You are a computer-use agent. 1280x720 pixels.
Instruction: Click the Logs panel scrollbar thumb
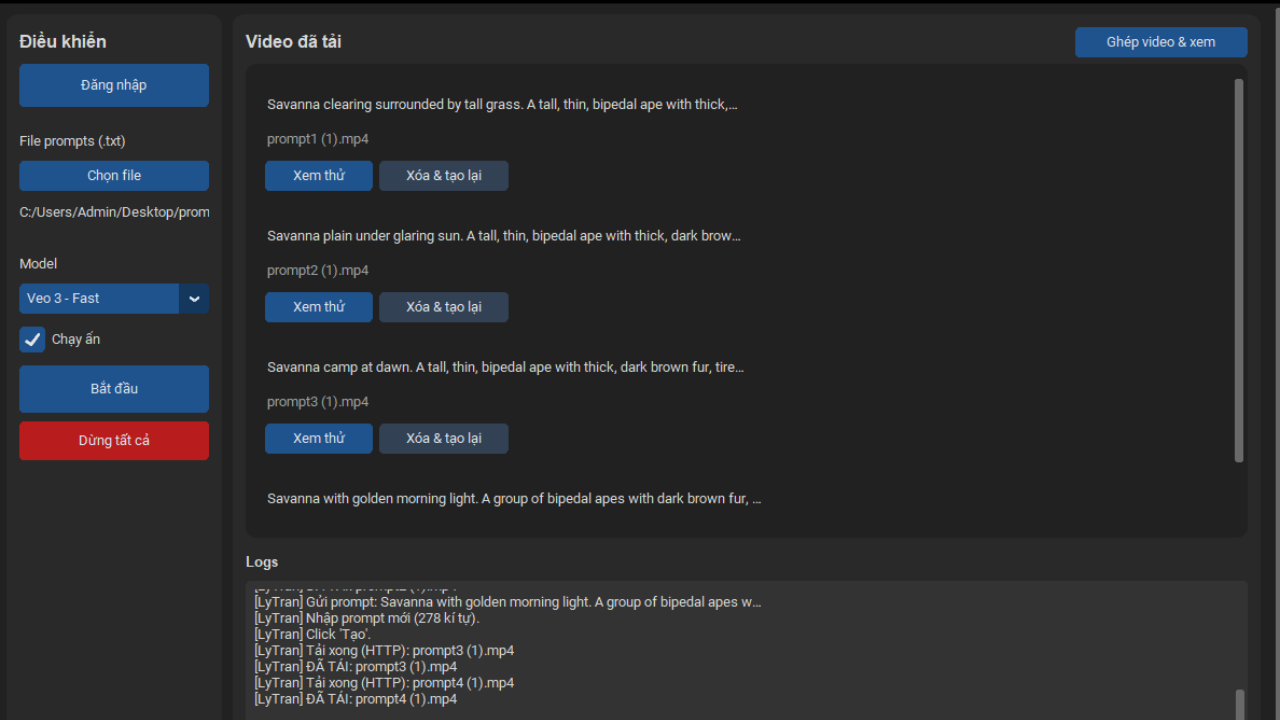click(x=1241, y=704)
